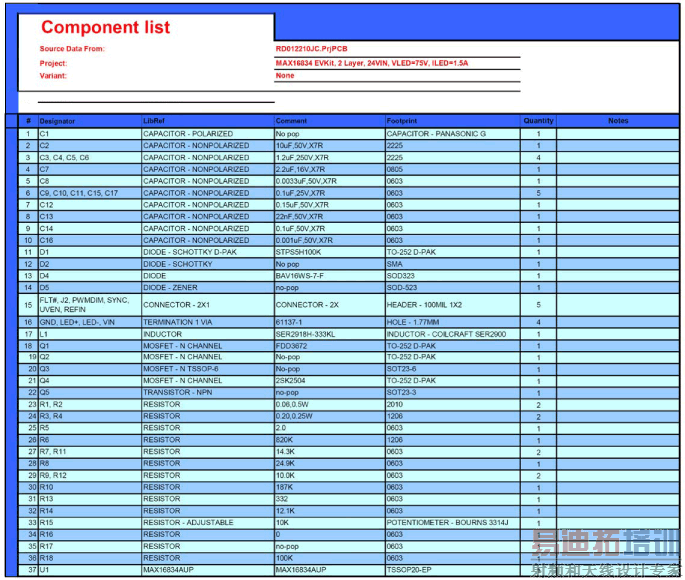Click footprint cell HEADER - 100MIL 1X2
685x580 pixels.
click(x=453, y=305)
